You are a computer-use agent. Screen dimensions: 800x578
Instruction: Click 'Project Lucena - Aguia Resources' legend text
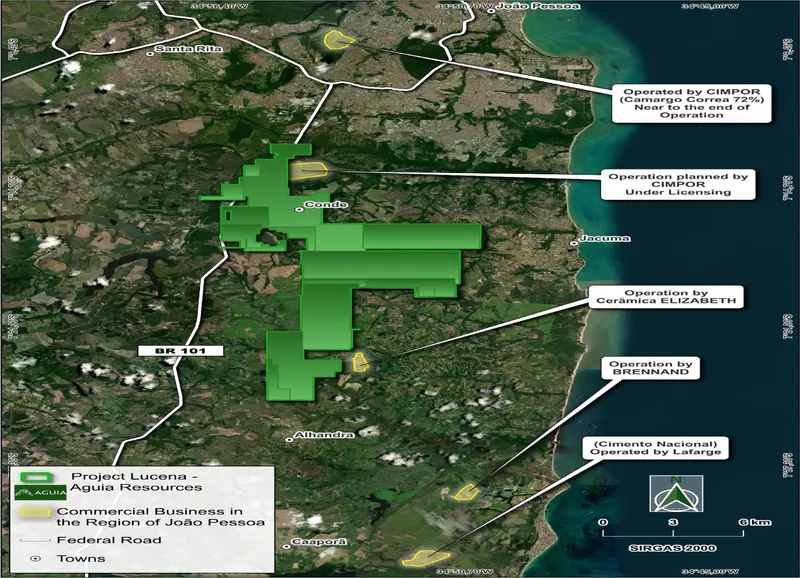tap(135, 482)
